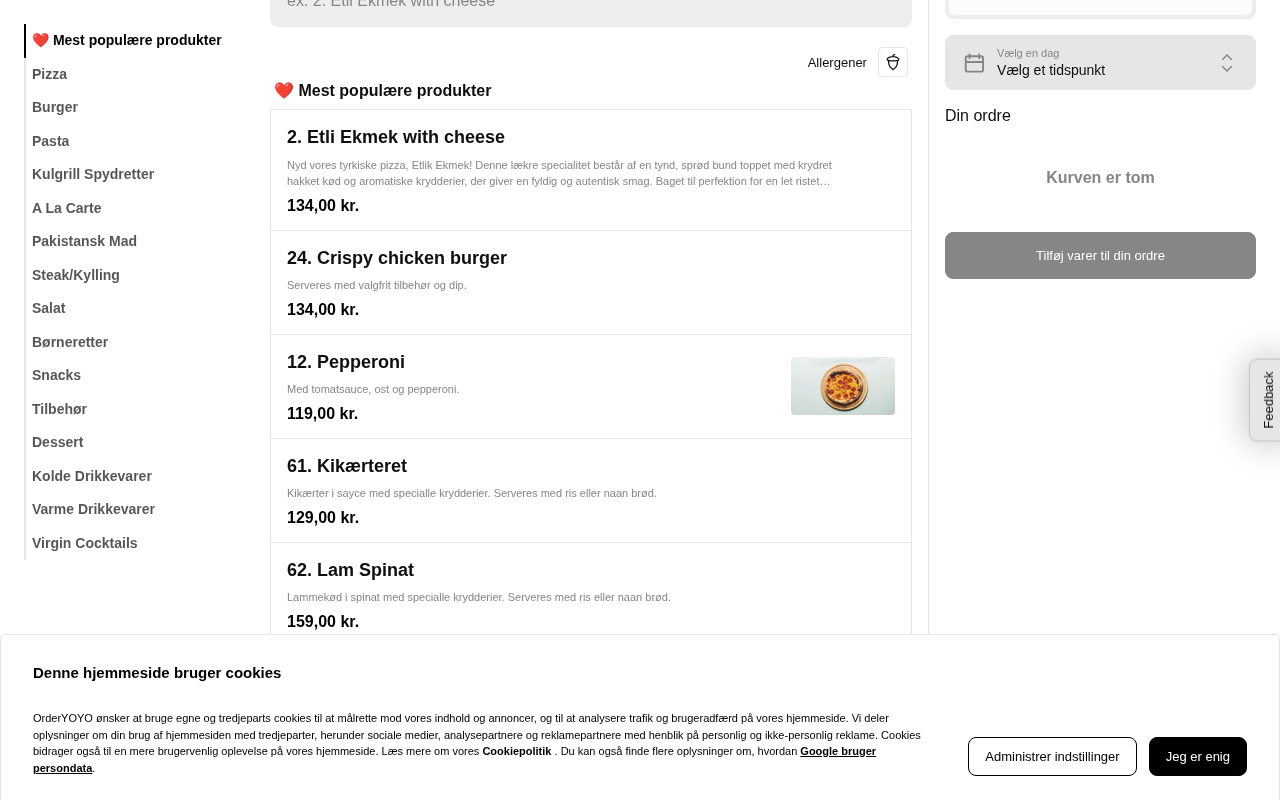Select Etli Ekmek with cheese item
The image size is (1280, 800).
[396, 137]
